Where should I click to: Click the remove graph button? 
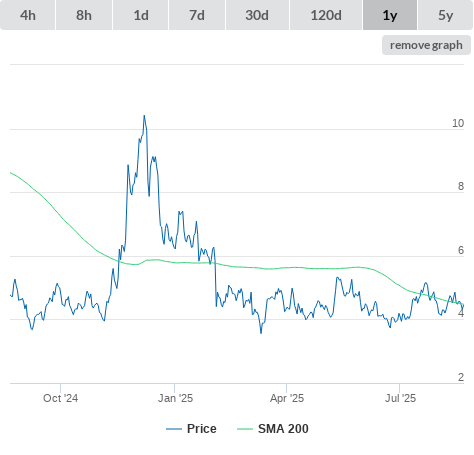point(426,45)
